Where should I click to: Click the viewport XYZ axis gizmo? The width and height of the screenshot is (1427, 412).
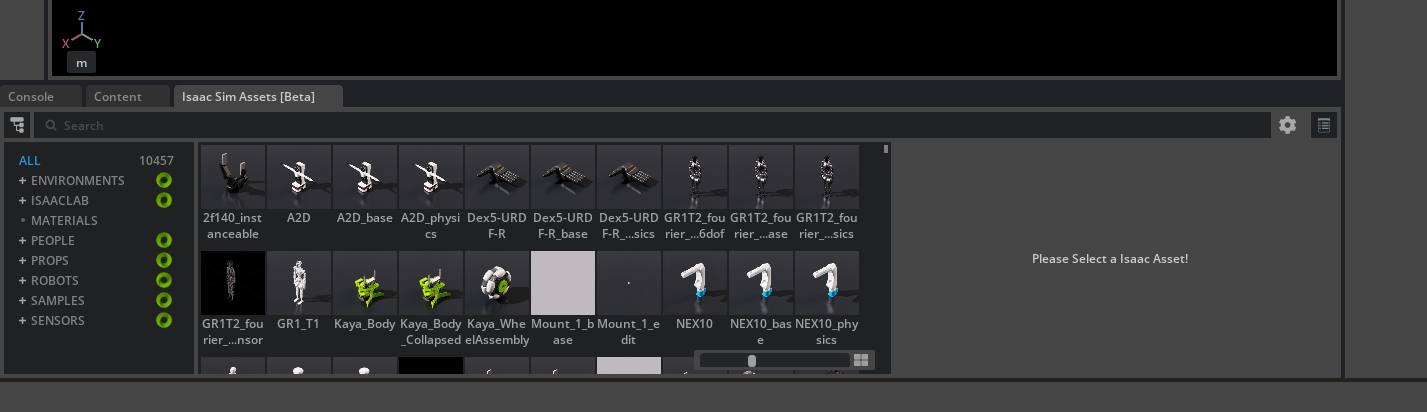[81, 32]
